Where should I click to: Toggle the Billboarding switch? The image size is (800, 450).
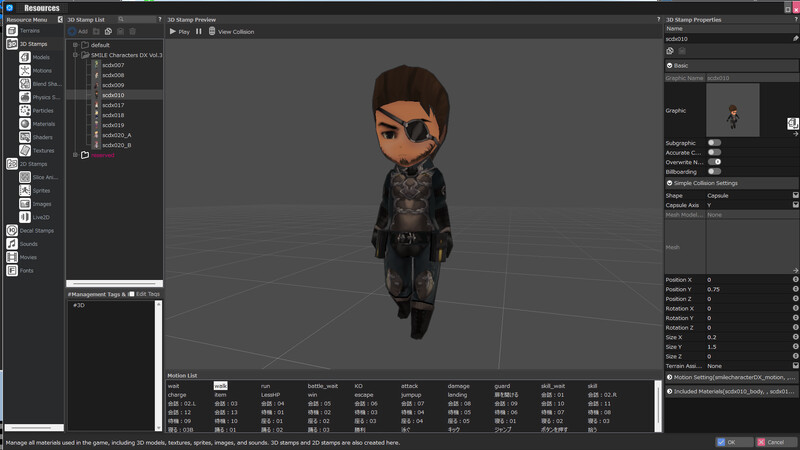714,171
